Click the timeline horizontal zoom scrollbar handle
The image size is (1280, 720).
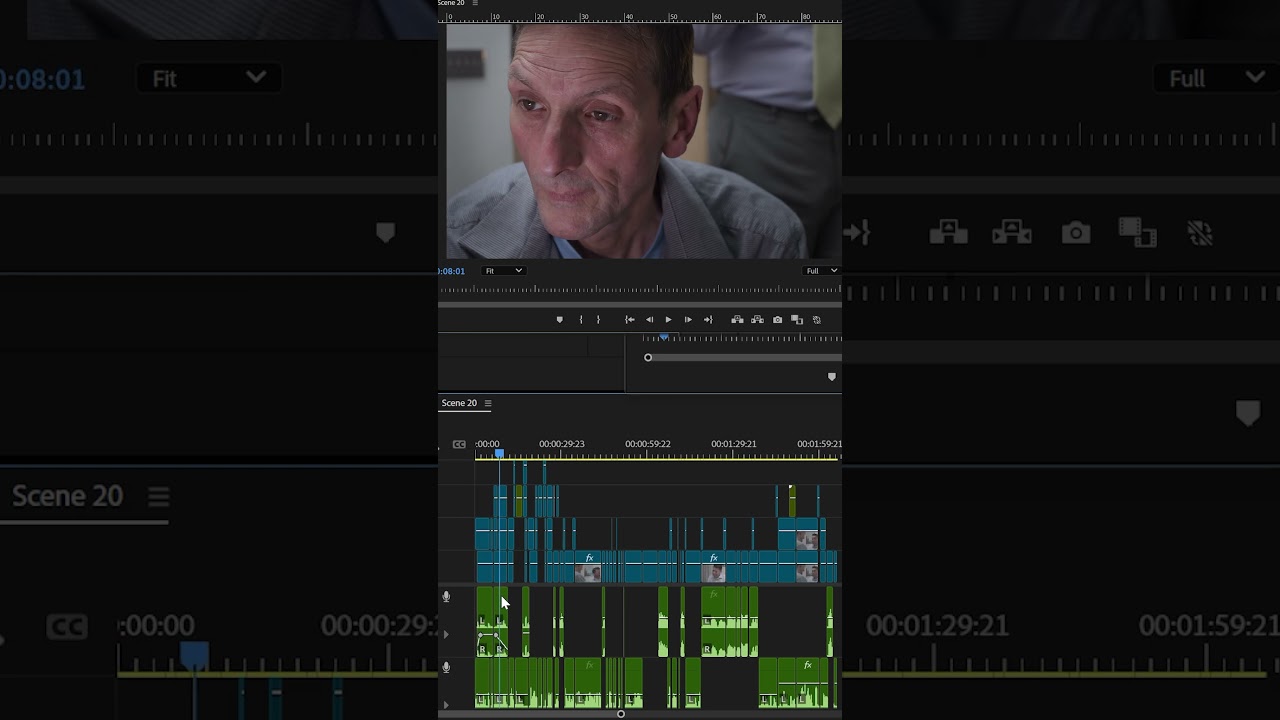pyautogui.click(x=621, y=714)
